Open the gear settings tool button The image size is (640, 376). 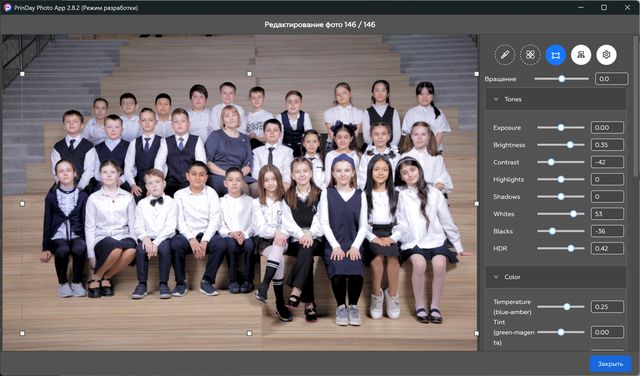(x=606, y=55)
